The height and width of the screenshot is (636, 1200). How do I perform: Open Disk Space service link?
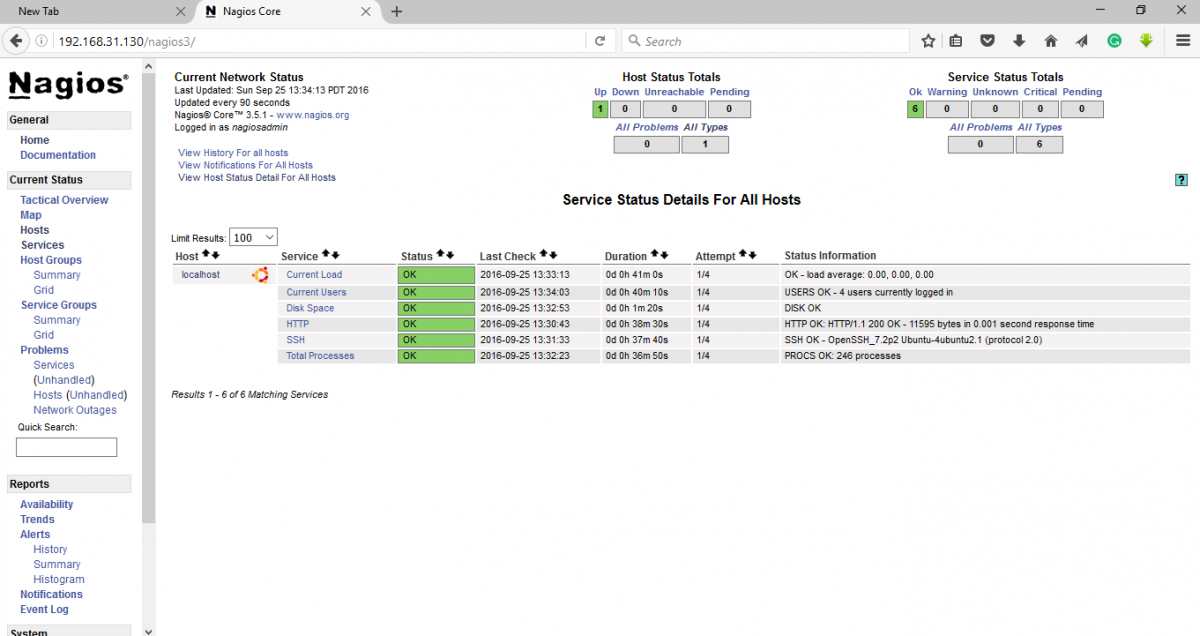tap(310, 308)
